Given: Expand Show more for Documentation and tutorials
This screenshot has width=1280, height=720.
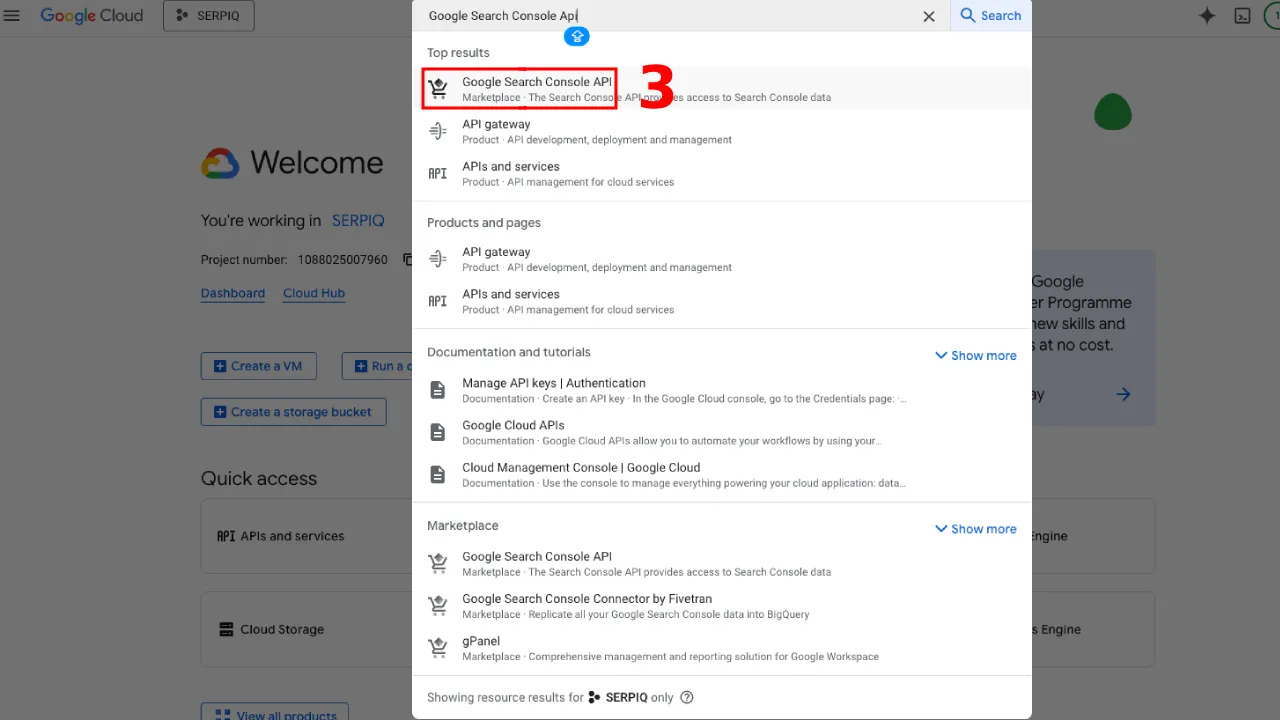Looking at the screenshot, I should (x=975, y=355).
